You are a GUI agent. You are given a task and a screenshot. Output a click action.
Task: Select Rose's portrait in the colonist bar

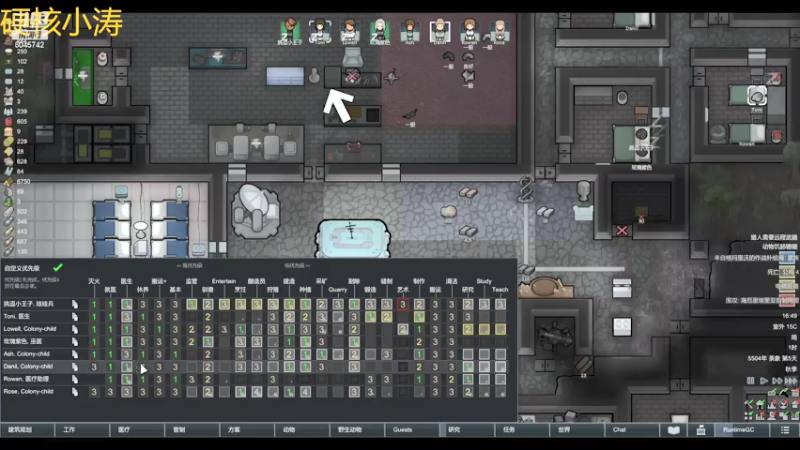[x=499, y=32]
